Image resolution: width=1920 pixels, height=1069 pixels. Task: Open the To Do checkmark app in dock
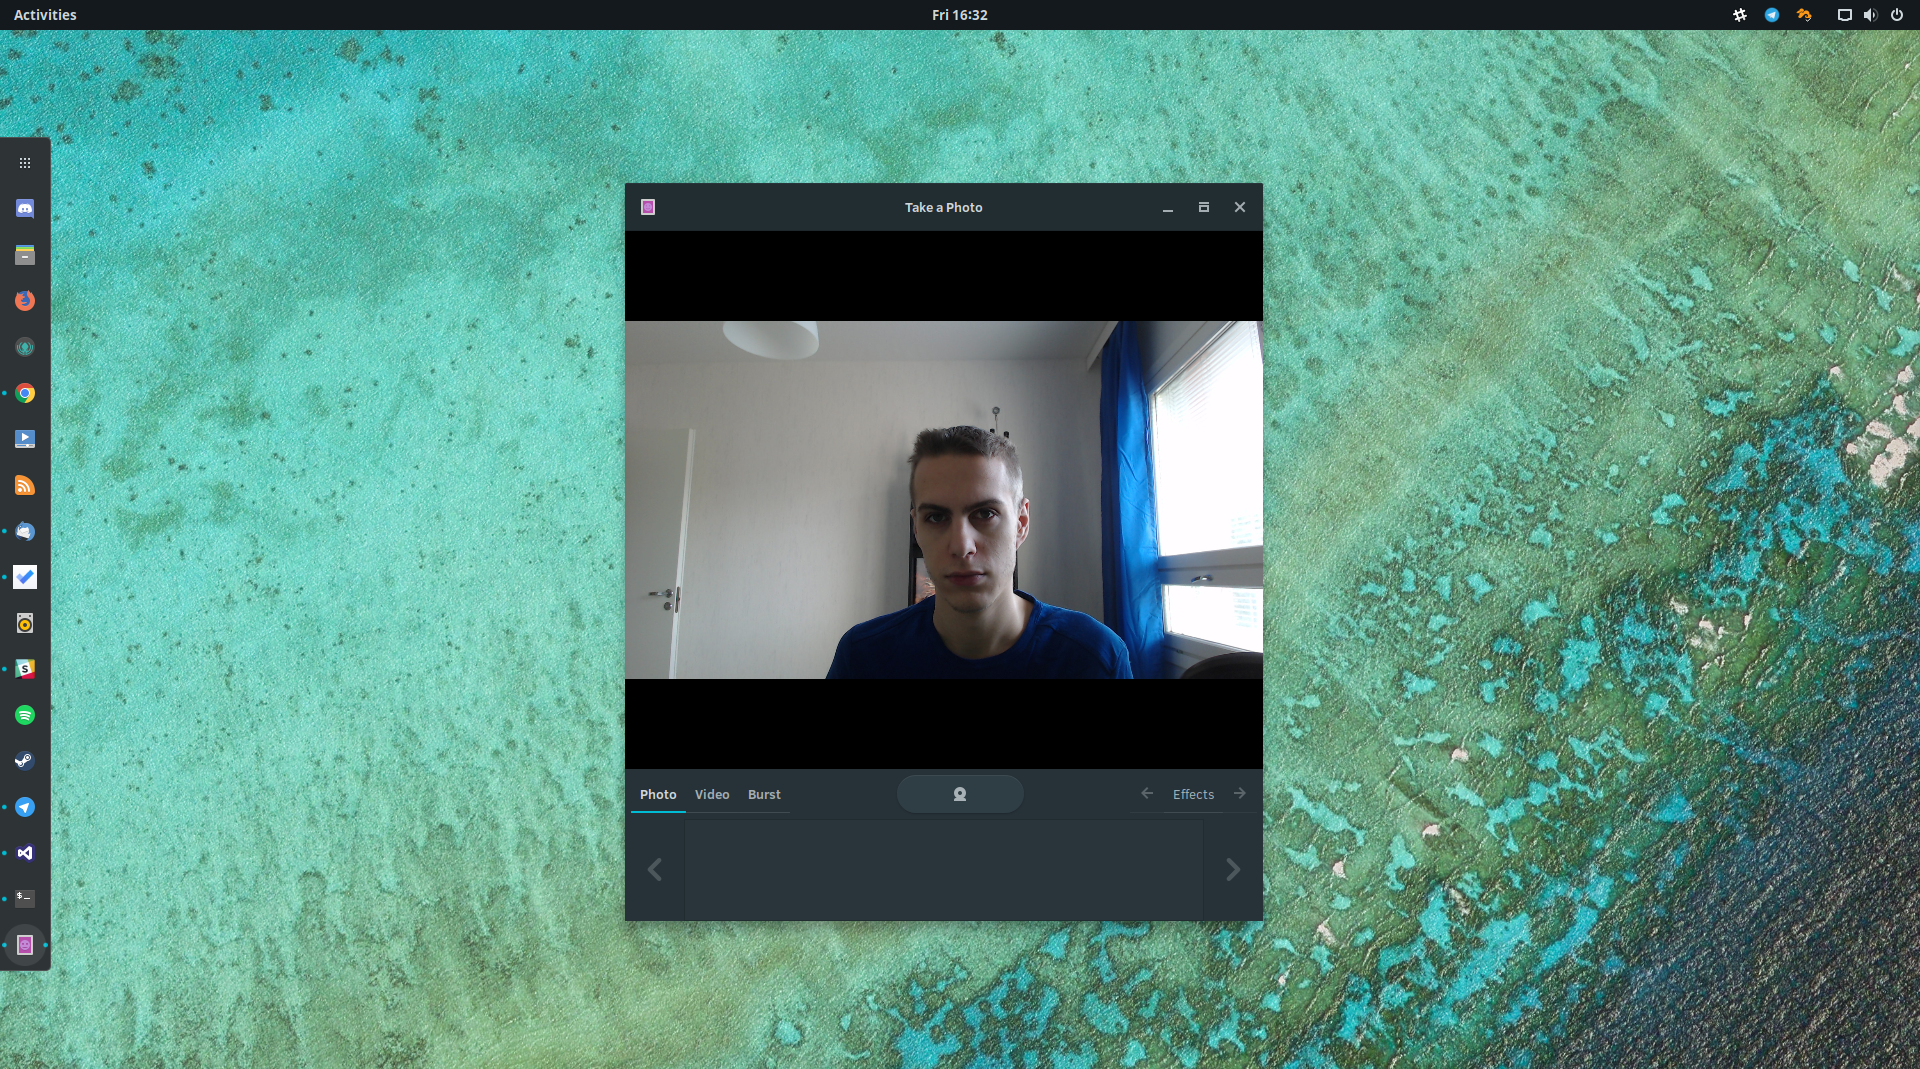[x=25, y=577]
